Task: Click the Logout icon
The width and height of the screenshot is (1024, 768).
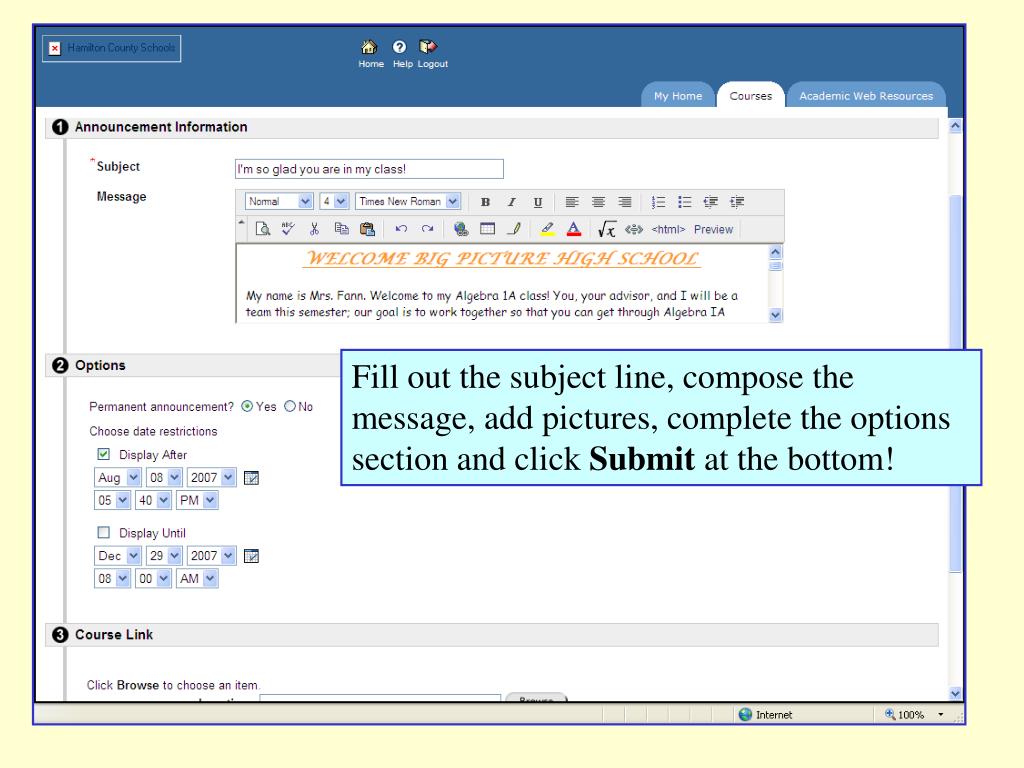Action: [428, 47]
